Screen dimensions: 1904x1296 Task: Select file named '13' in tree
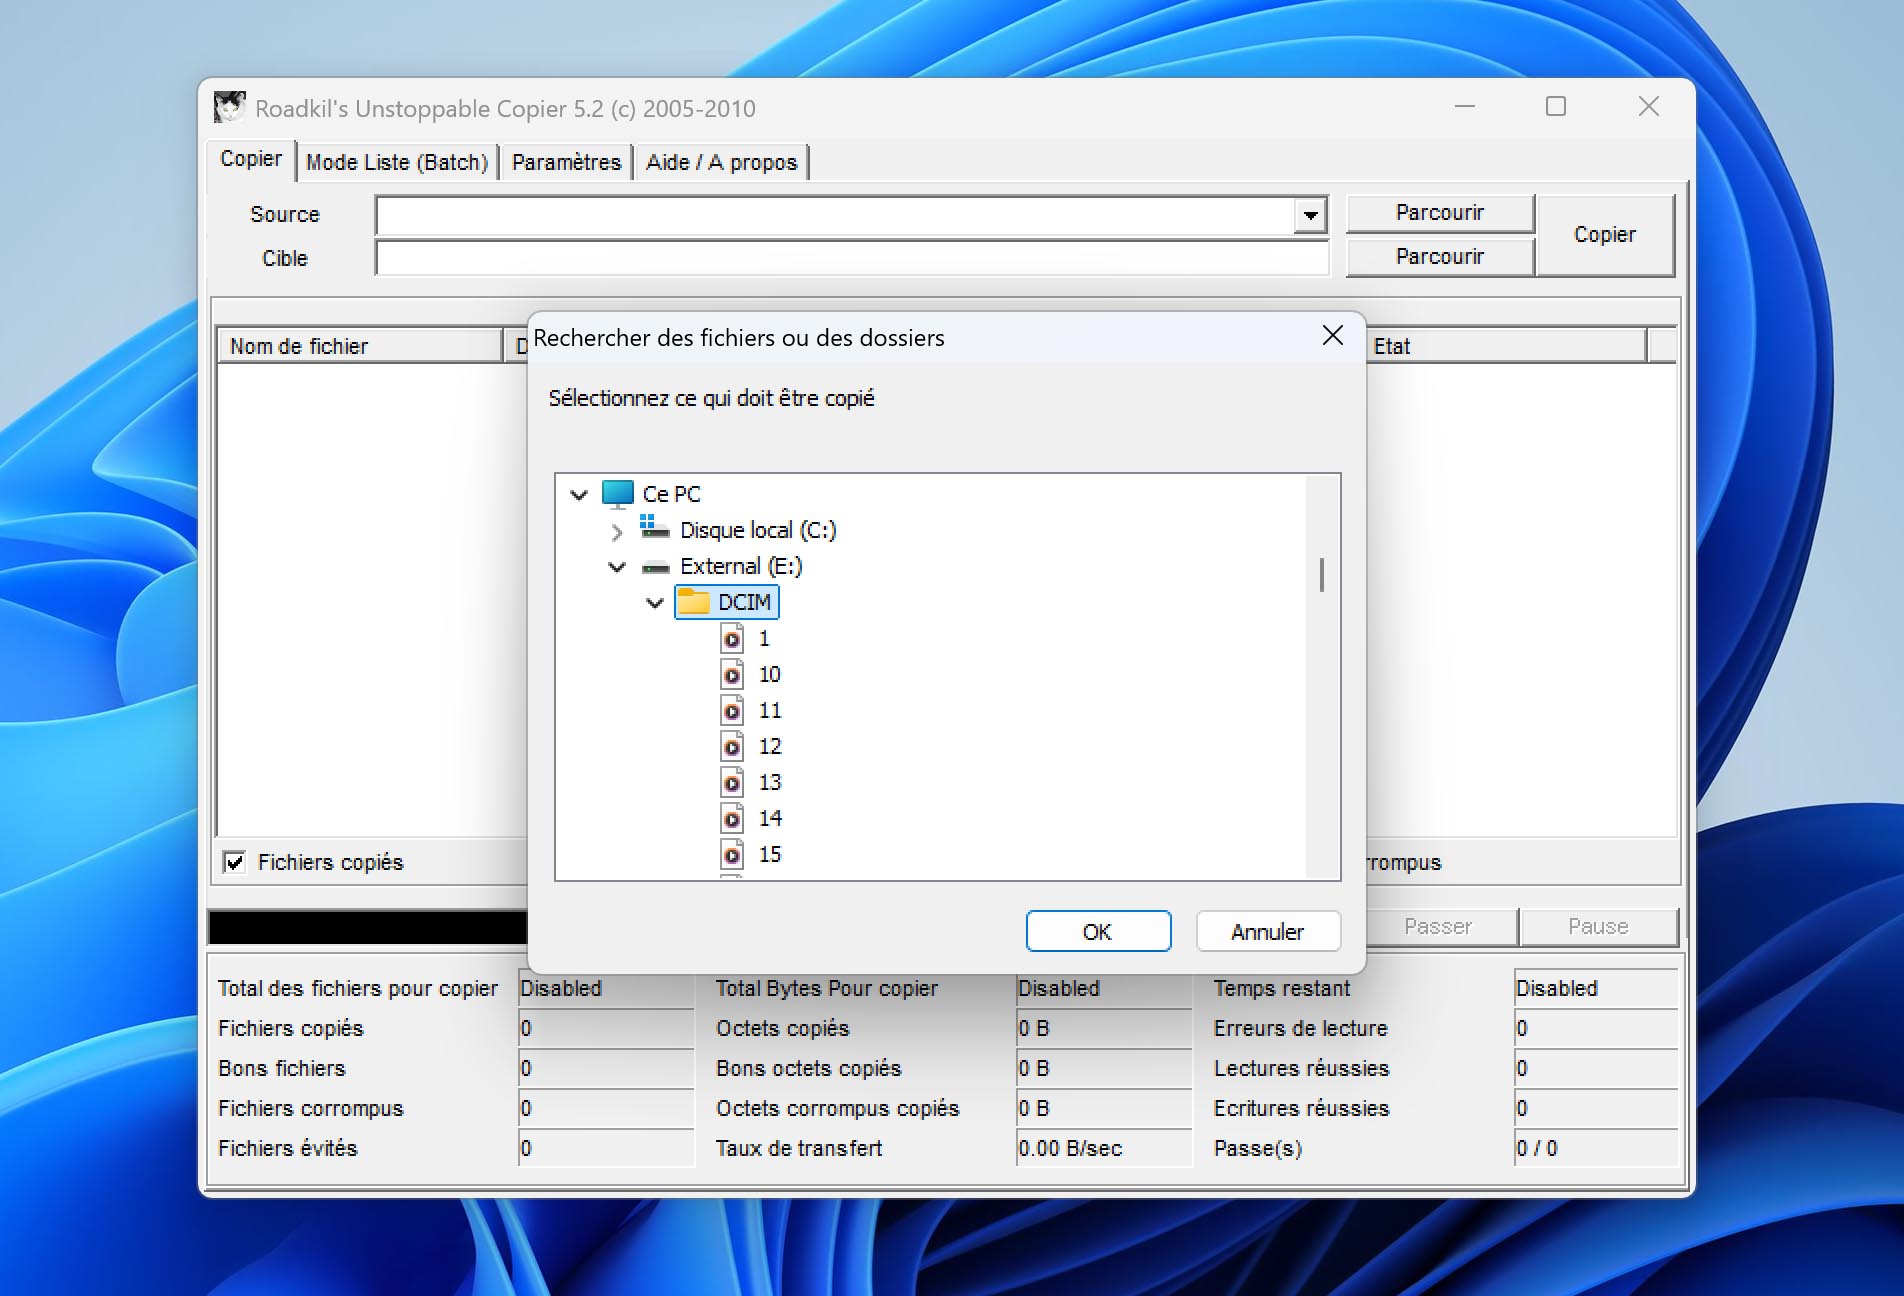(769, 782)
